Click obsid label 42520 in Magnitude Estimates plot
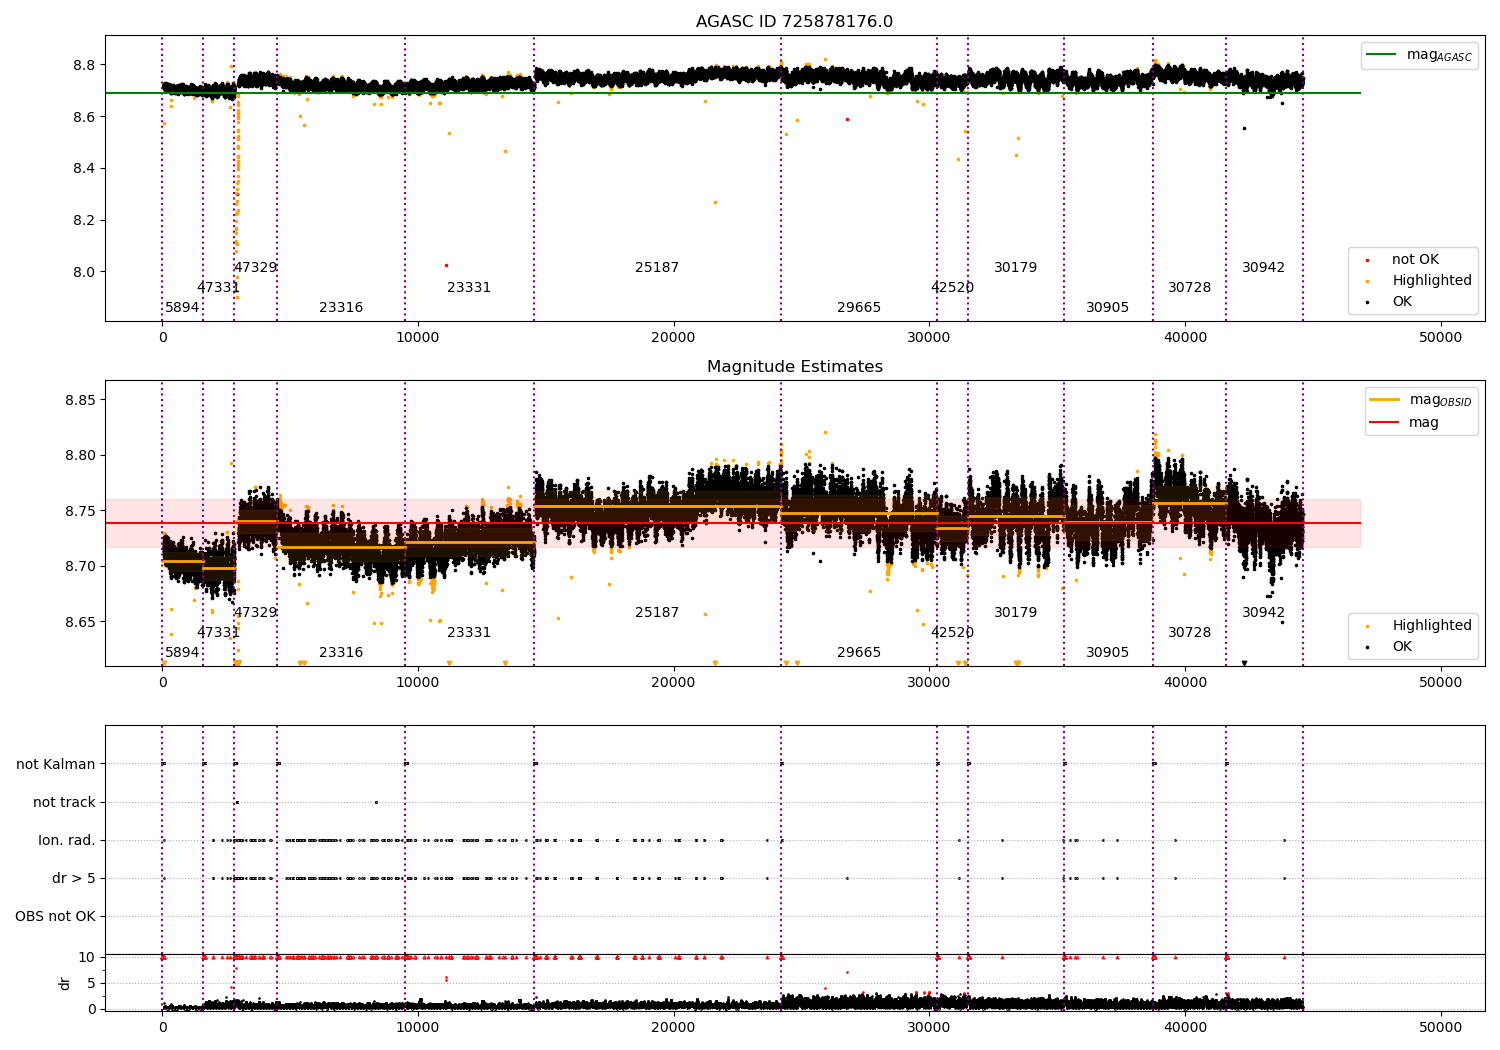Image resolution: width=1500 pixels, height=1050 pixels. (x=952, y=633)
